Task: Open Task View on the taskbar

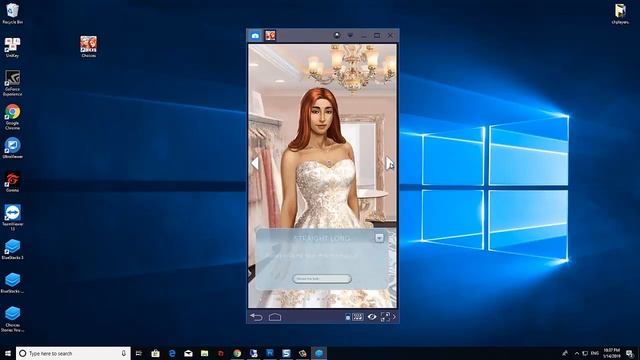Action: (x=139, y=353)
